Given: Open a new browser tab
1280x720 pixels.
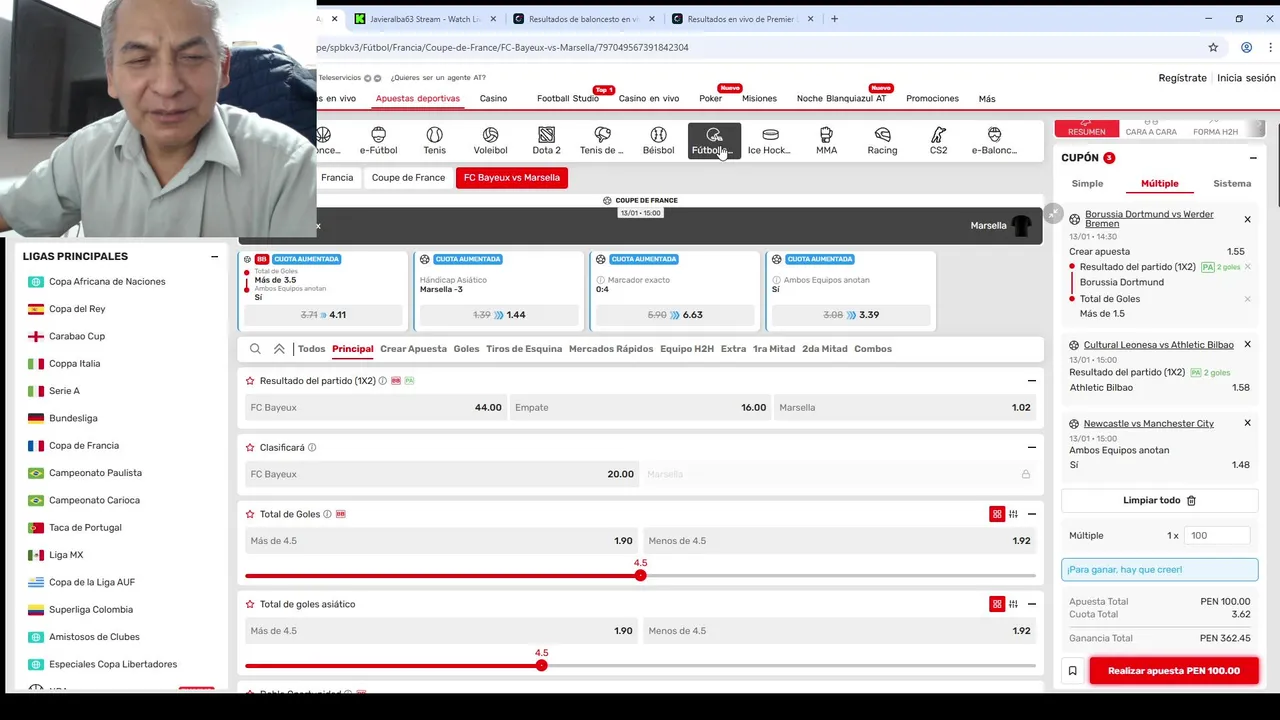Looking at the screenshot, I should [x=834, y=18].
